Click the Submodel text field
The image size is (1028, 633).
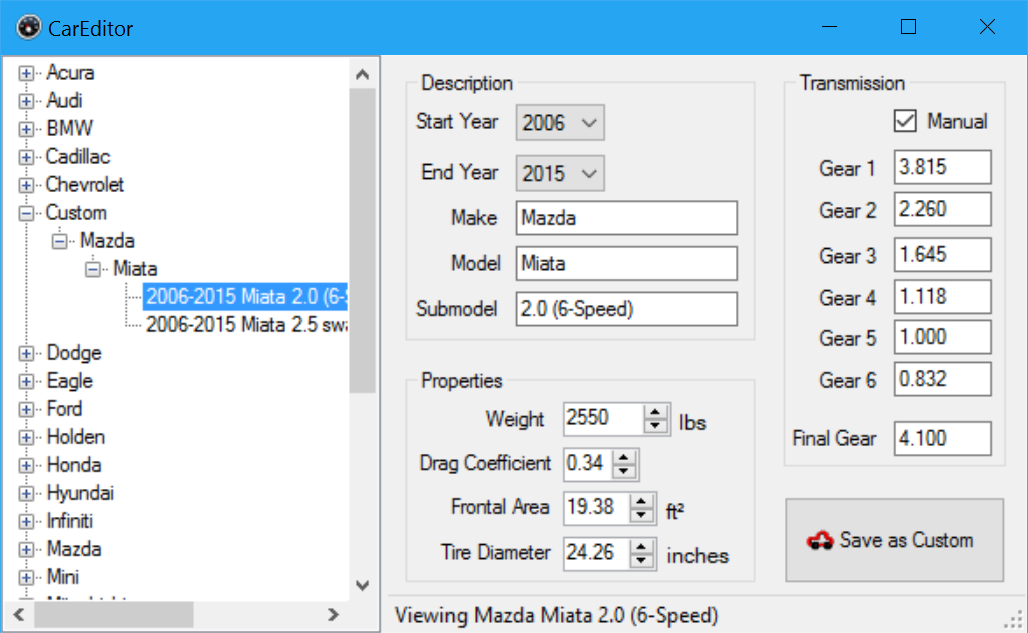click(x=626, y=309)
